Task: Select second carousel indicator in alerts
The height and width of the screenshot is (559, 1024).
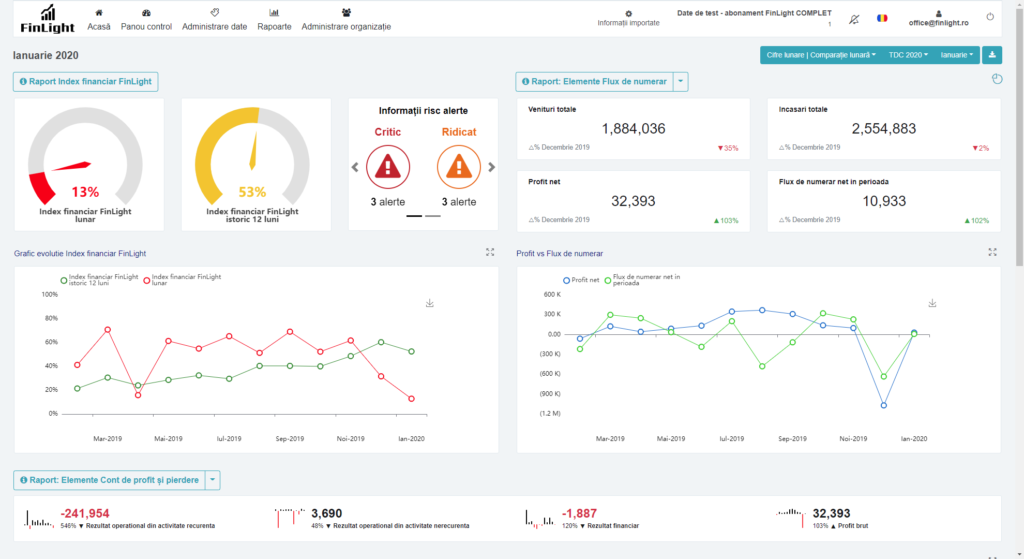Action: pyautogui.click(x=433, y=216)
